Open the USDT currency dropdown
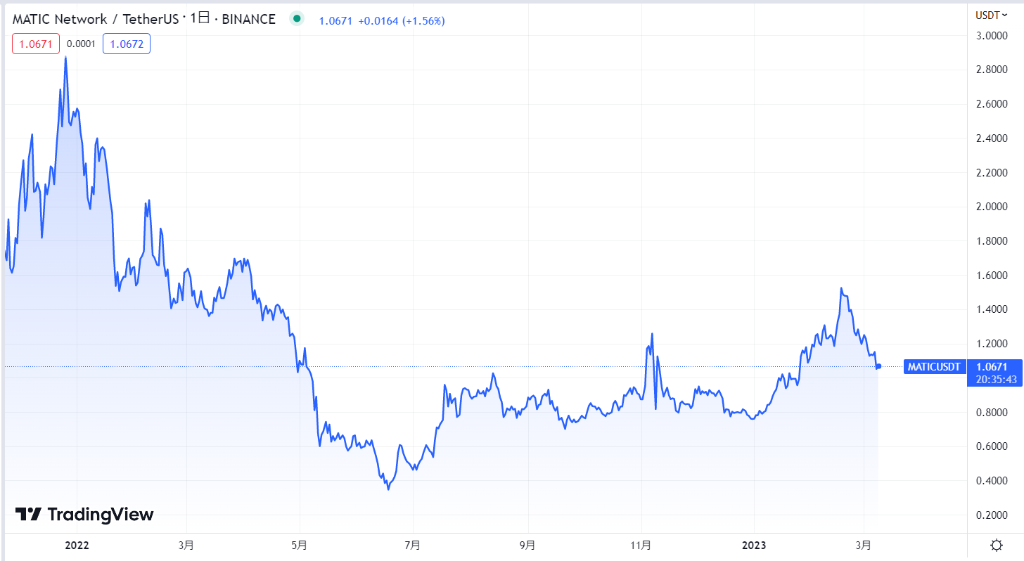Viewport: 1024px width, 561px height. click(x=991, y=15)
